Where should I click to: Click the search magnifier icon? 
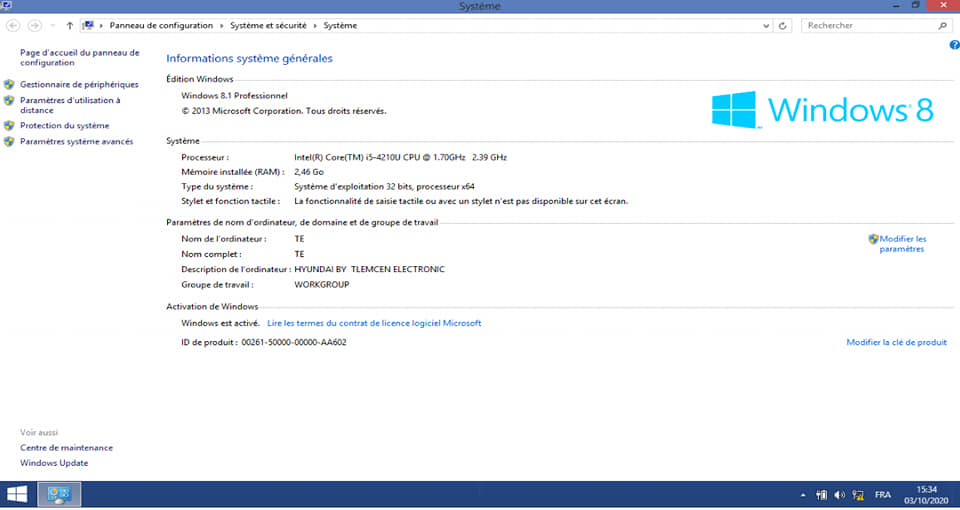point(942,26)
